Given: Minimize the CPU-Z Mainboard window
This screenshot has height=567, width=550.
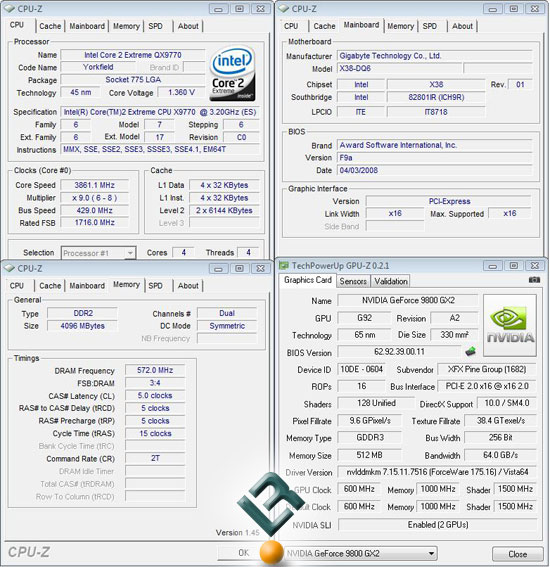Looking at the screenshot, I should [x=493, y=9].
